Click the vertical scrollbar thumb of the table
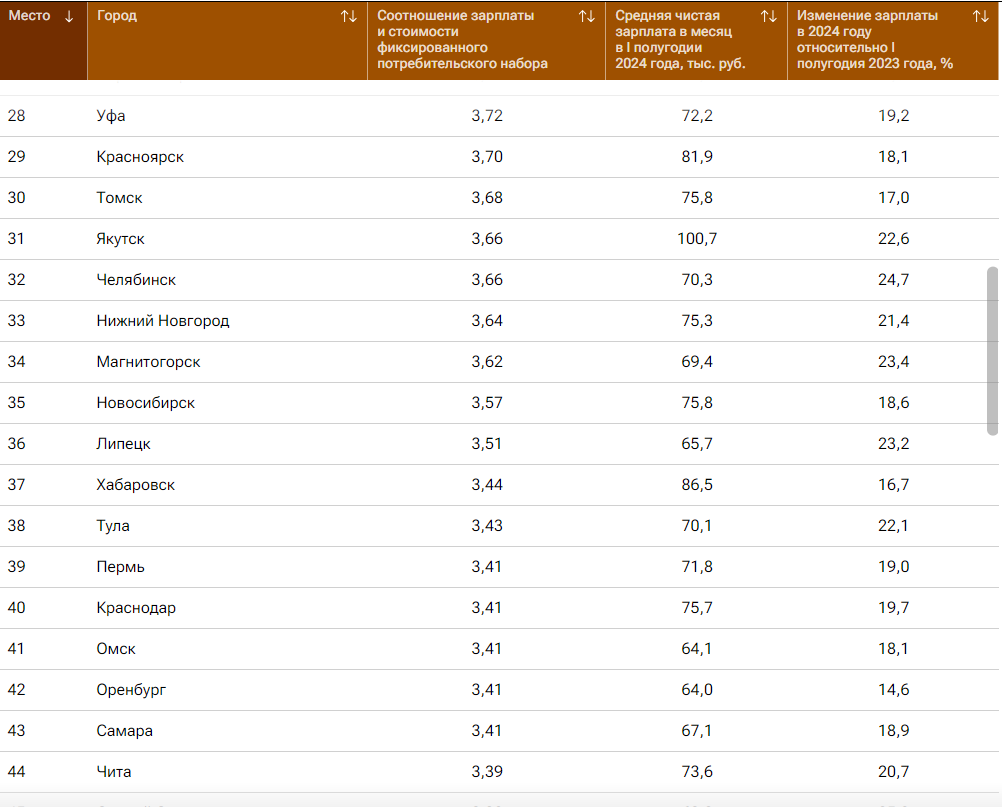The image size is (1002, 807). (992, 351)
